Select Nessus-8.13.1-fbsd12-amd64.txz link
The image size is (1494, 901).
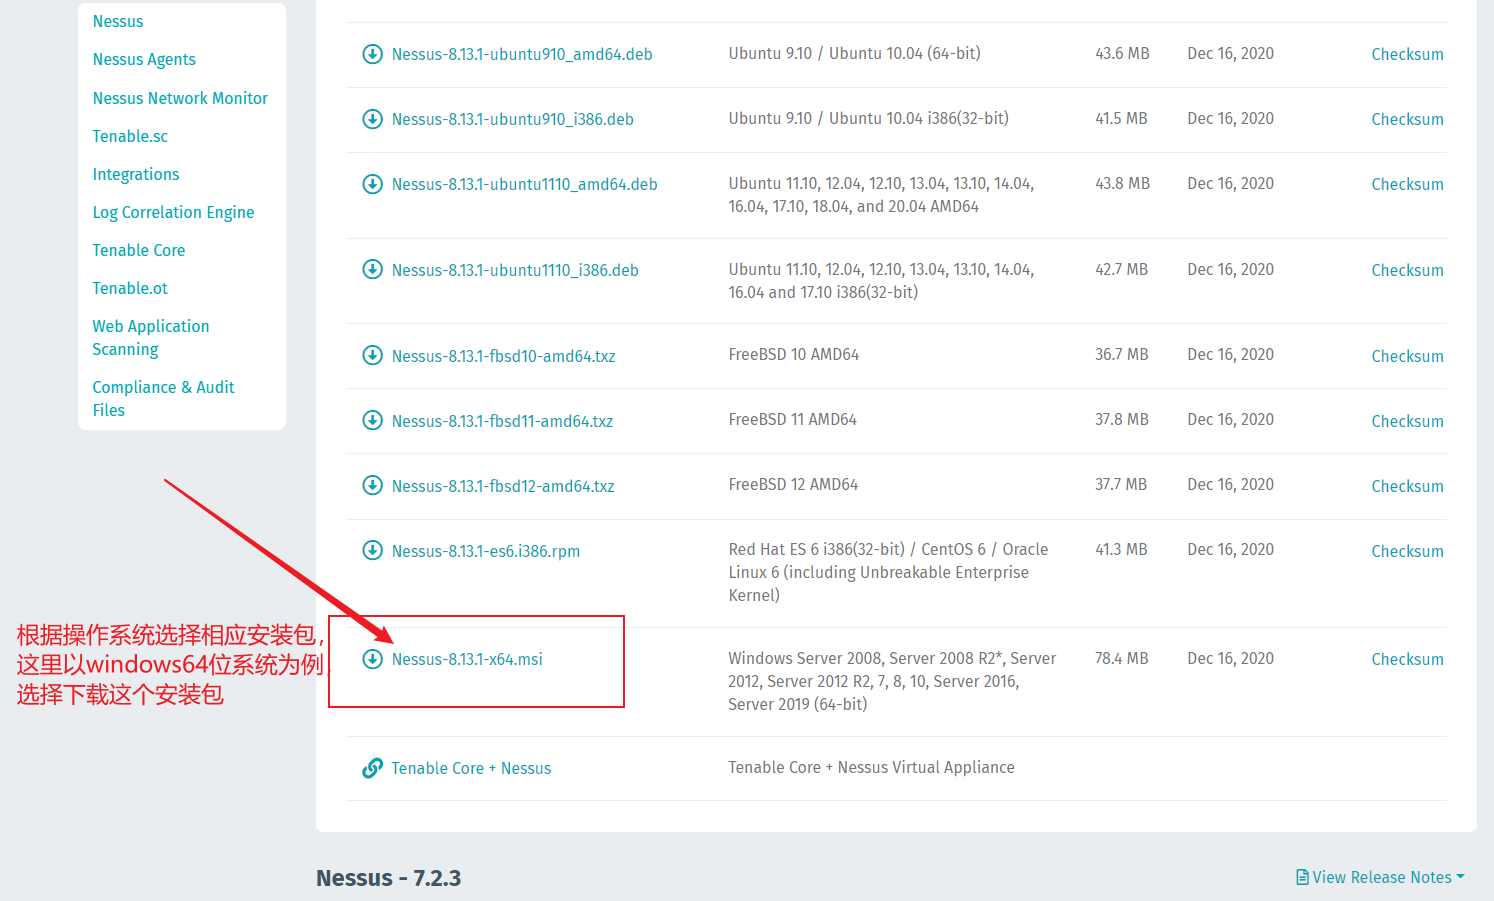pyautogui.click(x=503, y=486)
